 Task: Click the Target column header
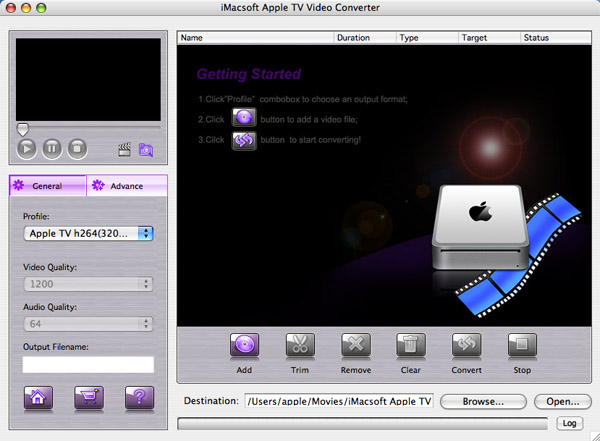489,38
